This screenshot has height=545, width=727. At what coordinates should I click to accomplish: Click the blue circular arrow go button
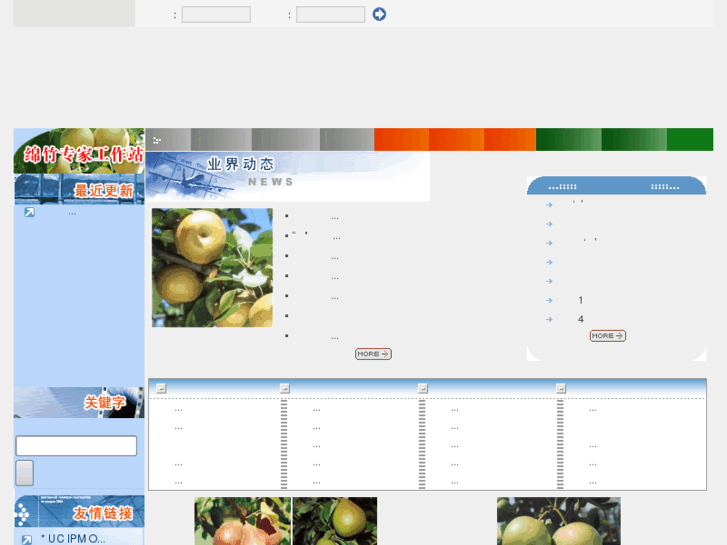pos(379,14)
